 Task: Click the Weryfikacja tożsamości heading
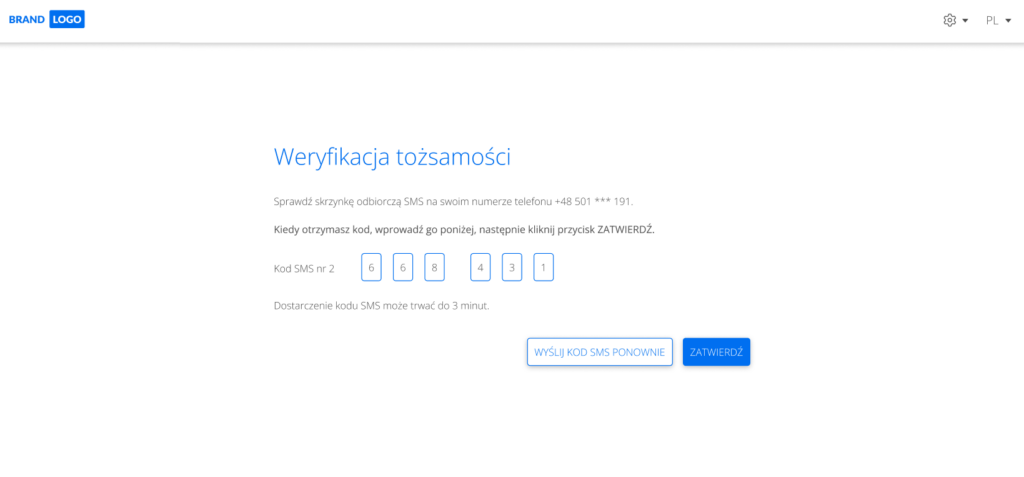[x=392, y=157]
